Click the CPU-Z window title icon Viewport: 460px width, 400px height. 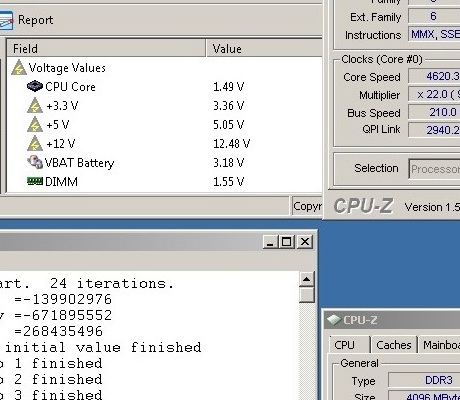[x=334, y=320]
